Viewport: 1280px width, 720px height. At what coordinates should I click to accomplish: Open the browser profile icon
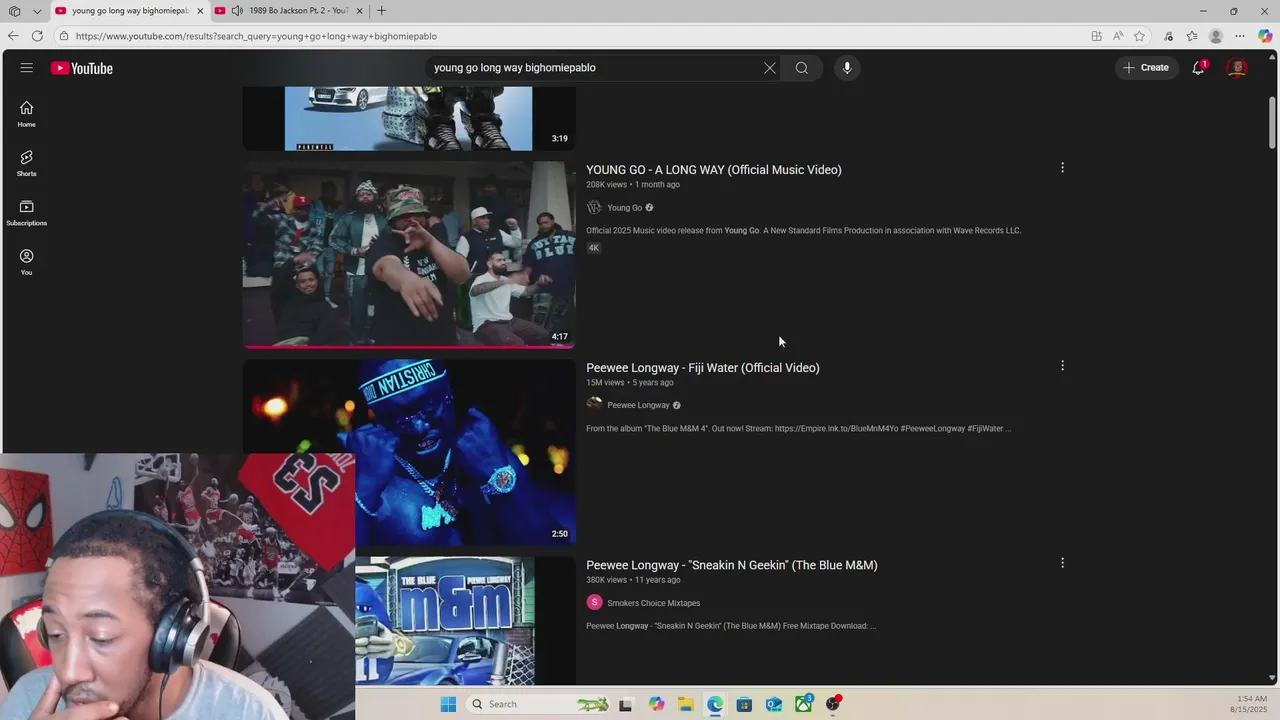[1216, 36]
